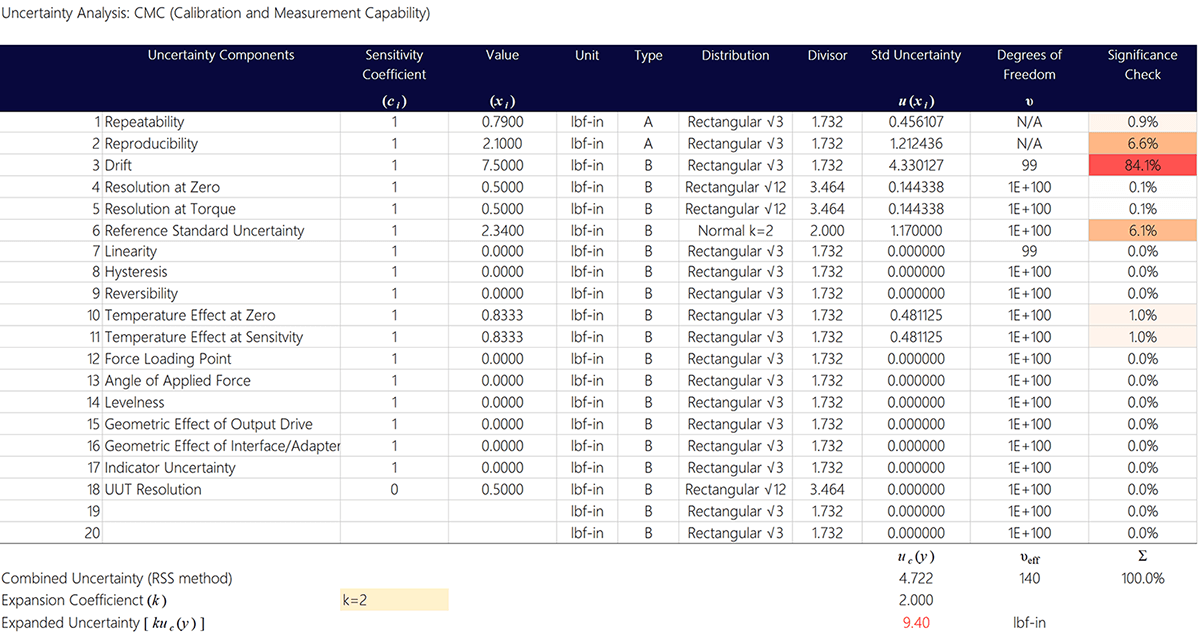Select Drift distribution 'Rectangular √3'
The height and width of the screenshot is (635, 1200).
coord(735,166)
